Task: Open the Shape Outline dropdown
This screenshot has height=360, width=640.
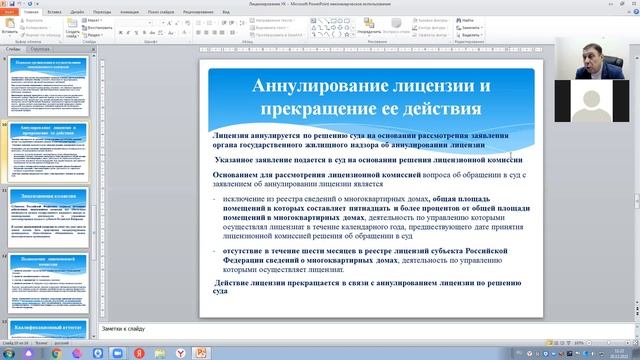Action: click(x=430, y=28)
